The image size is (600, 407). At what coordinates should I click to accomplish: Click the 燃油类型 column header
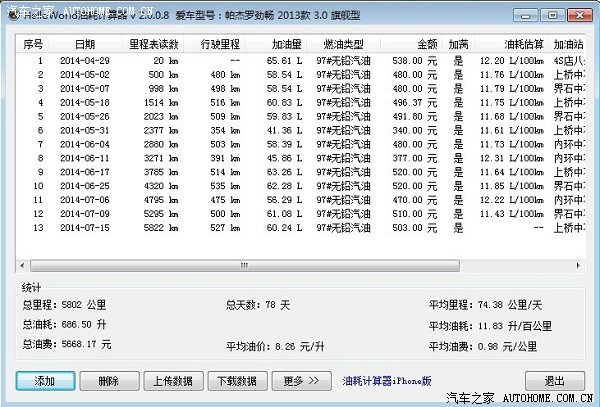click(343, 45)
